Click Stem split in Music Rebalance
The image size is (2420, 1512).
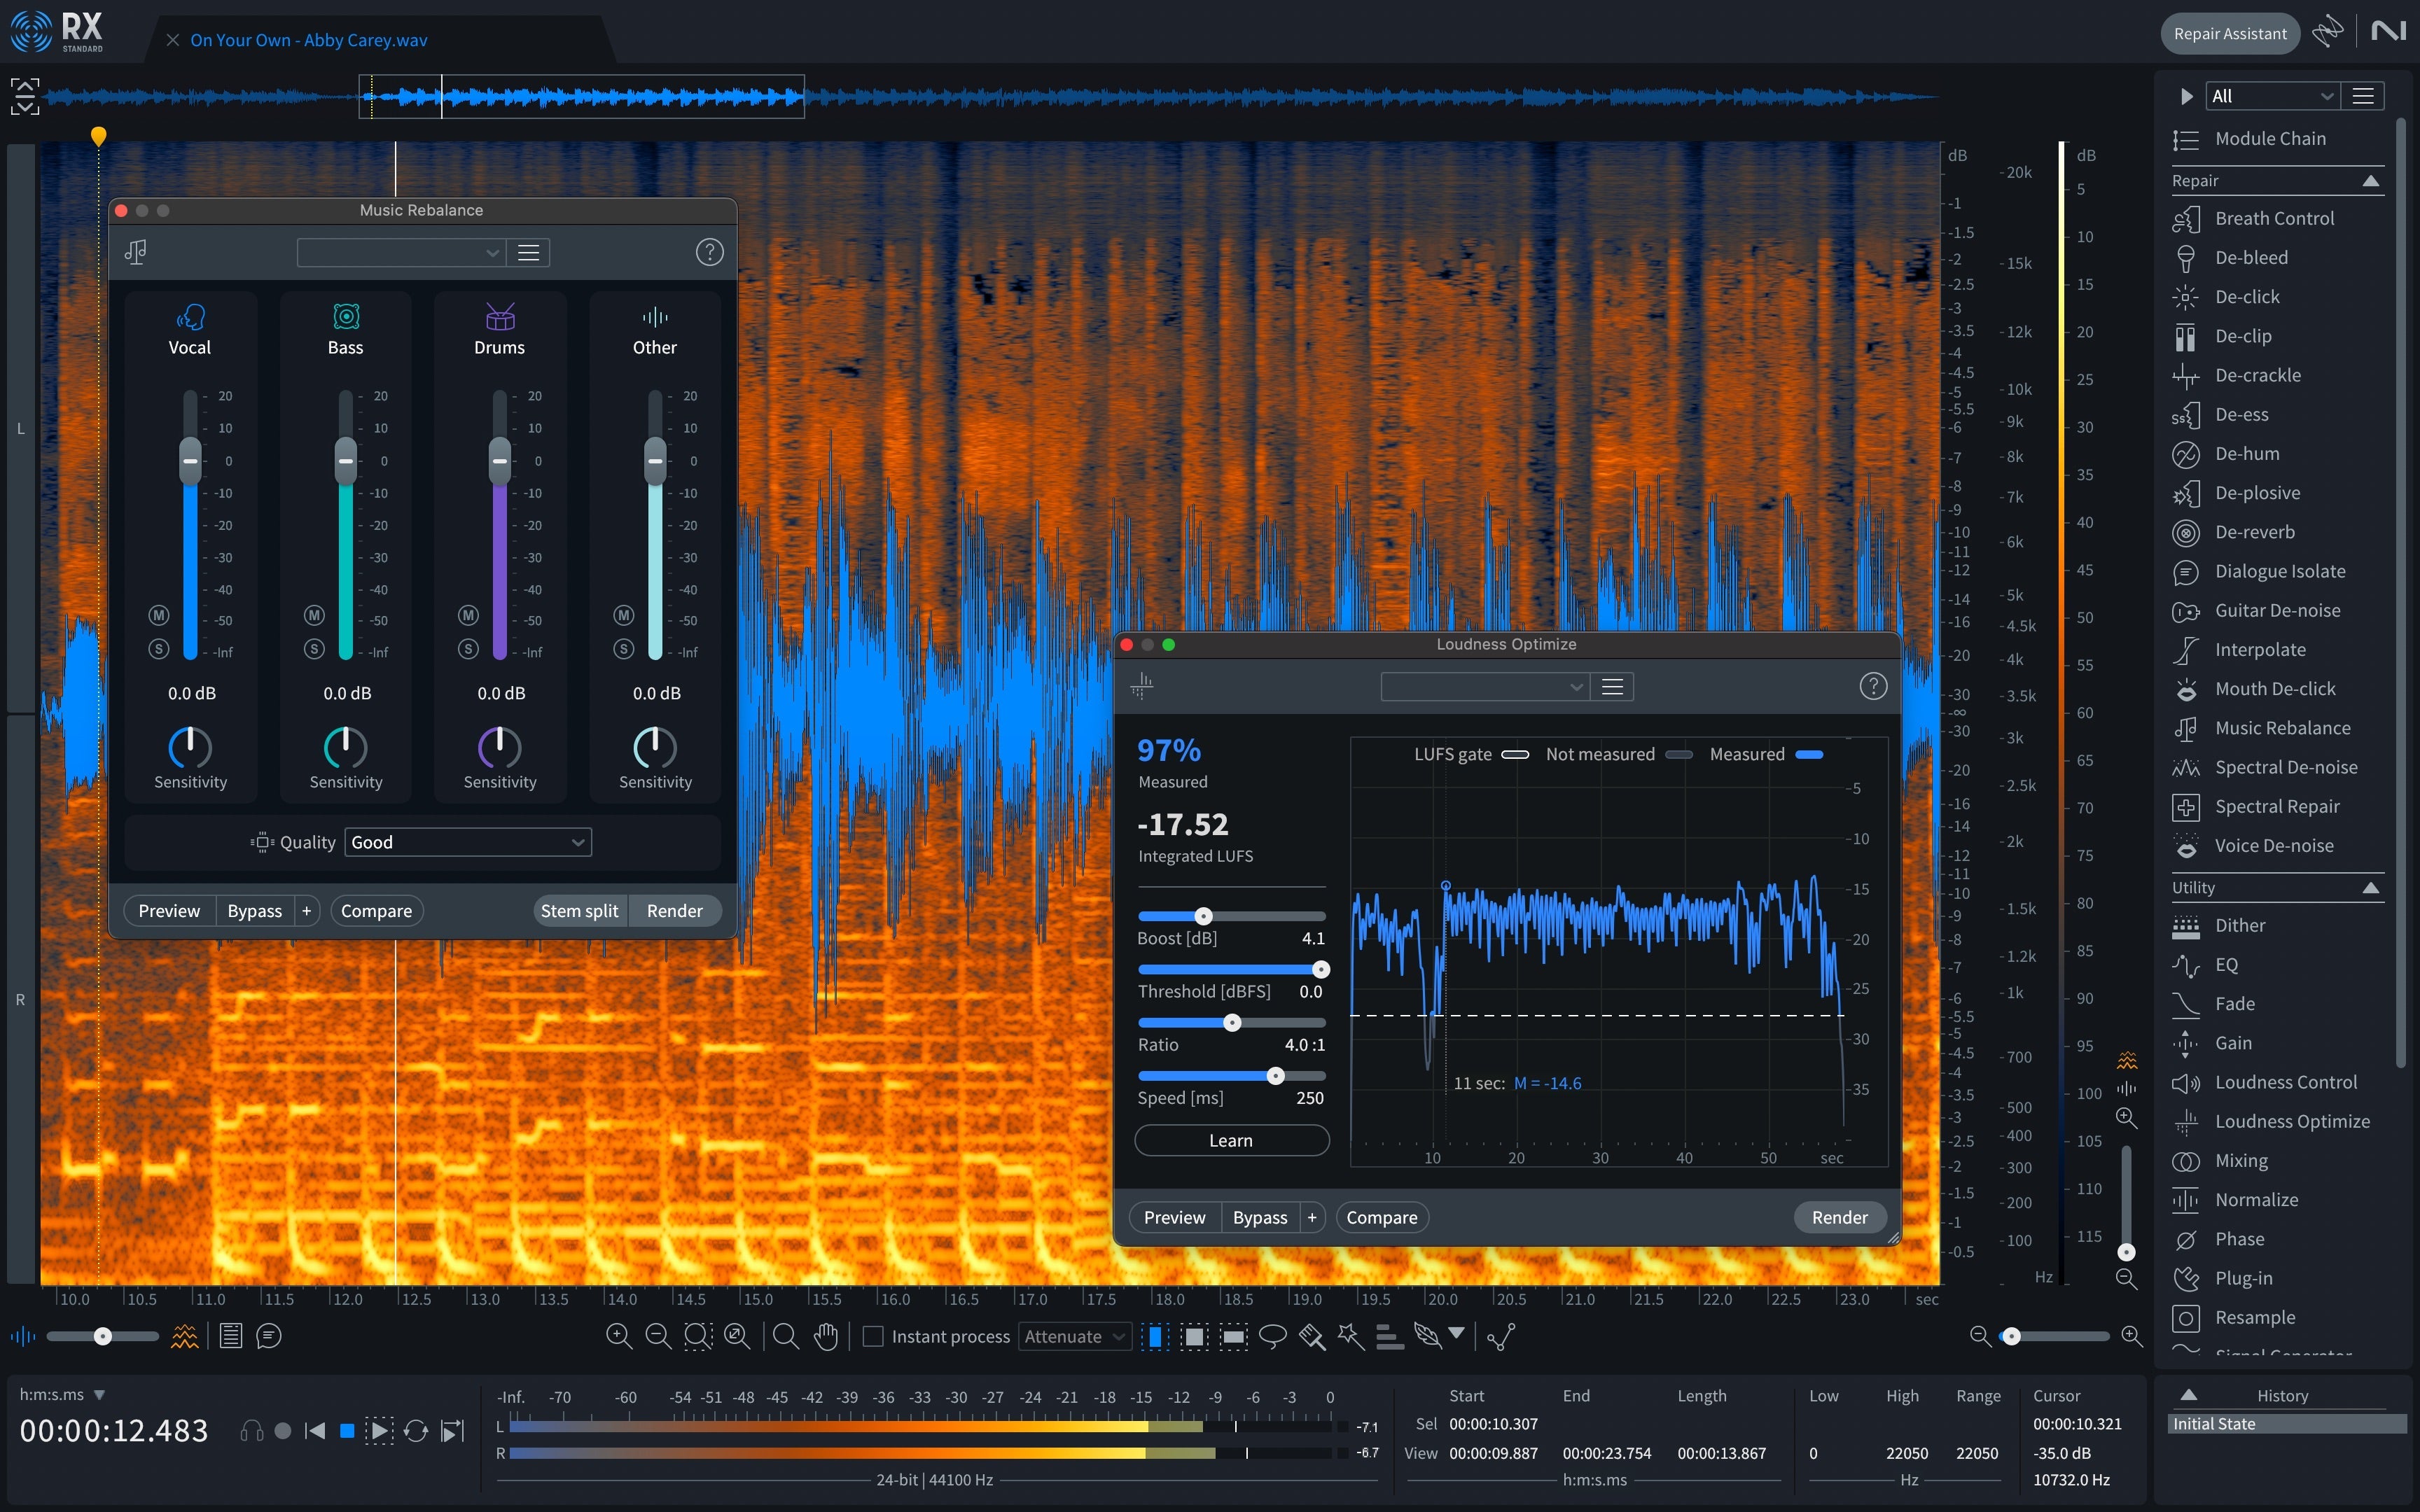tap(580, 909)
